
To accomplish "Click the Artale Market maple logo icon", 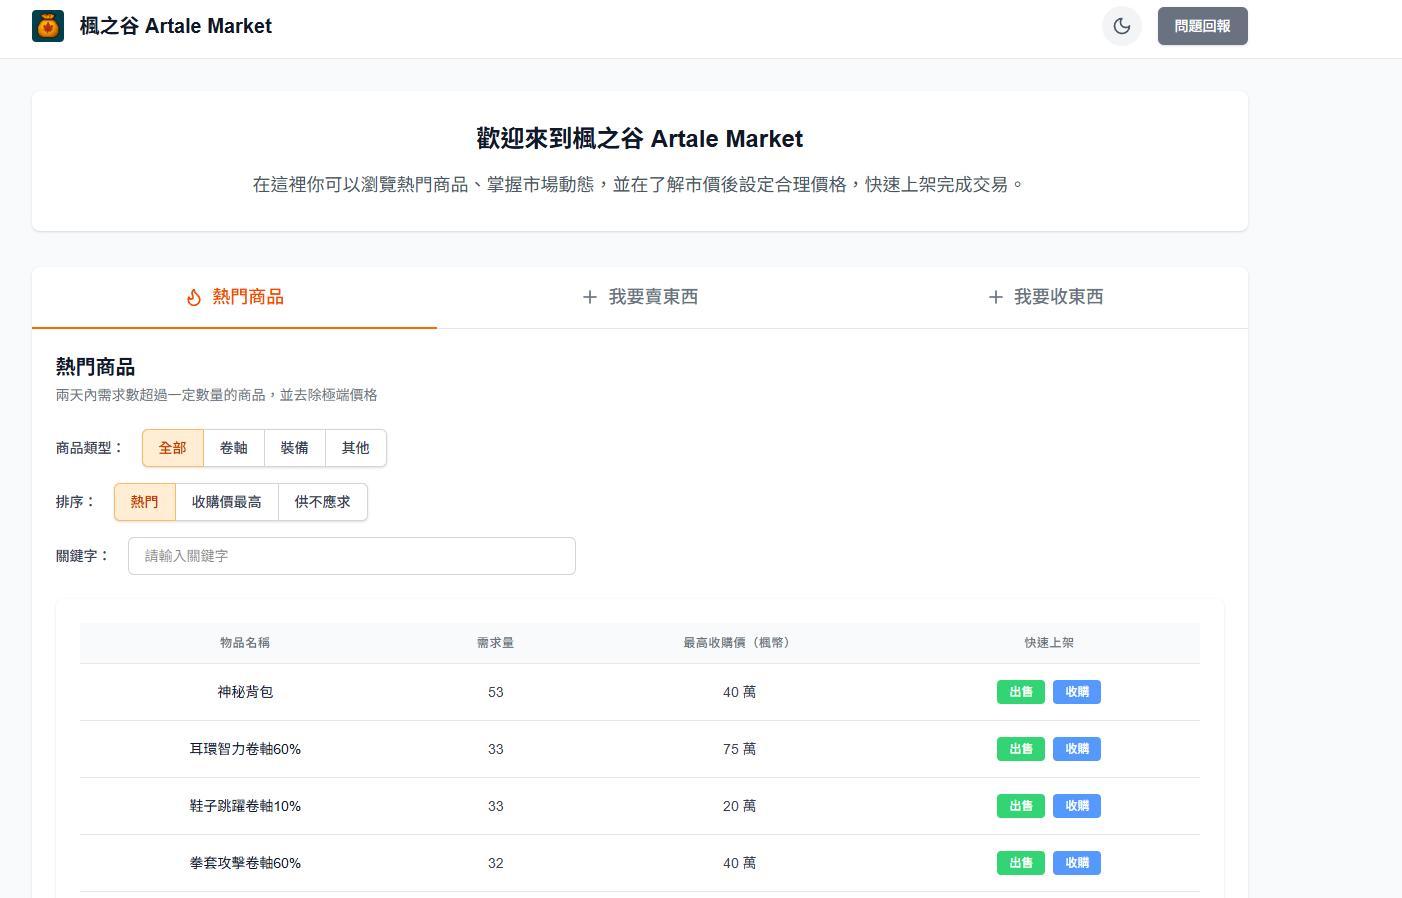I will [48, 26].
